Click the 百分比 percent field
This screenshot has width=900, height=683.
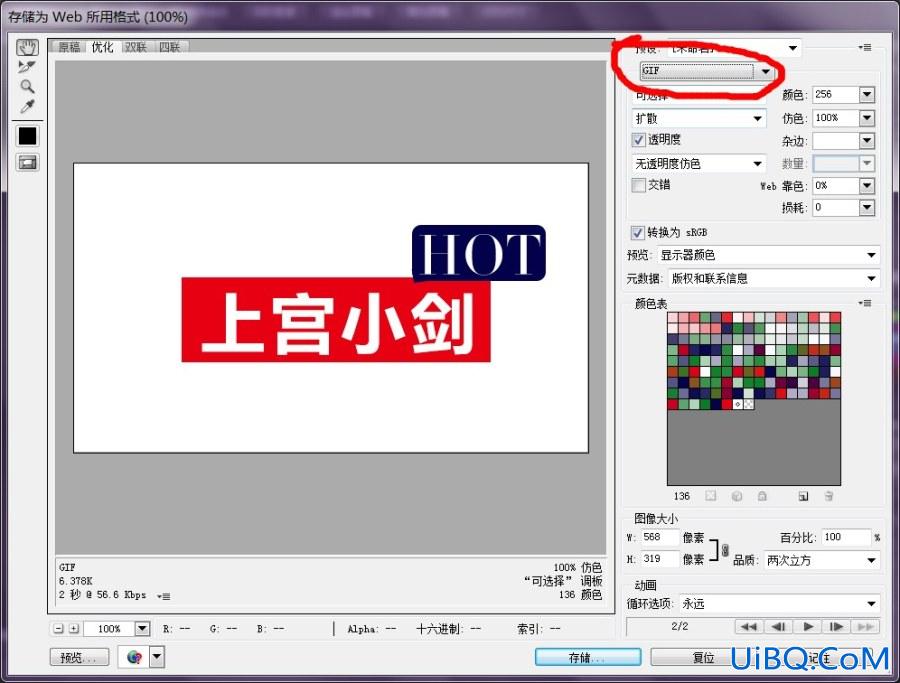[x=846, y=537]
